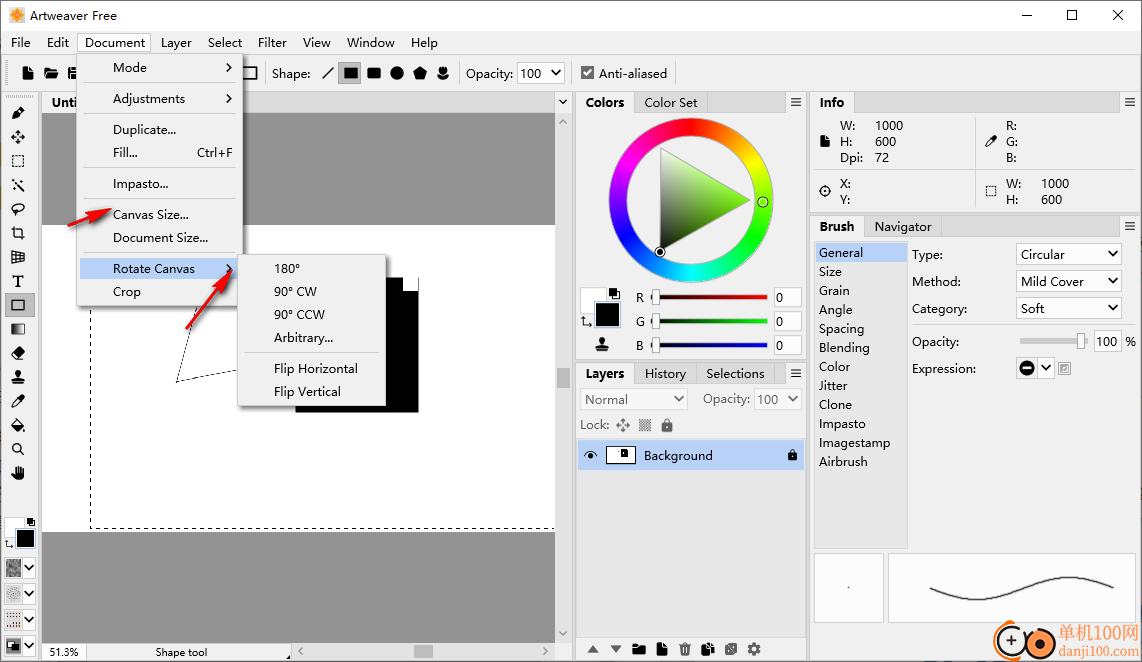Toggle Background layer visibility eye
Screen dimensions: 1142x662
click(591, 456)
